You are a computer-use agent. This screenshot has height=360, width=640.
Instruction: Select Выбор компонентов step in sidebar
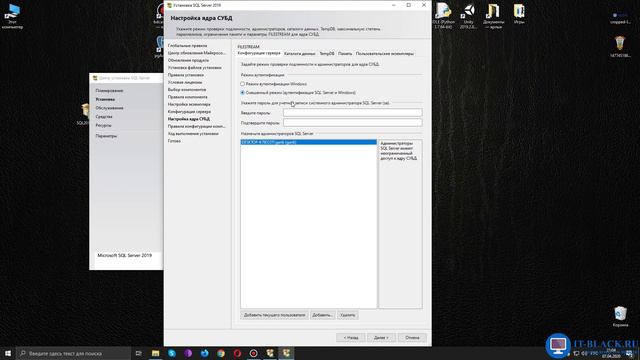point(187,90)
